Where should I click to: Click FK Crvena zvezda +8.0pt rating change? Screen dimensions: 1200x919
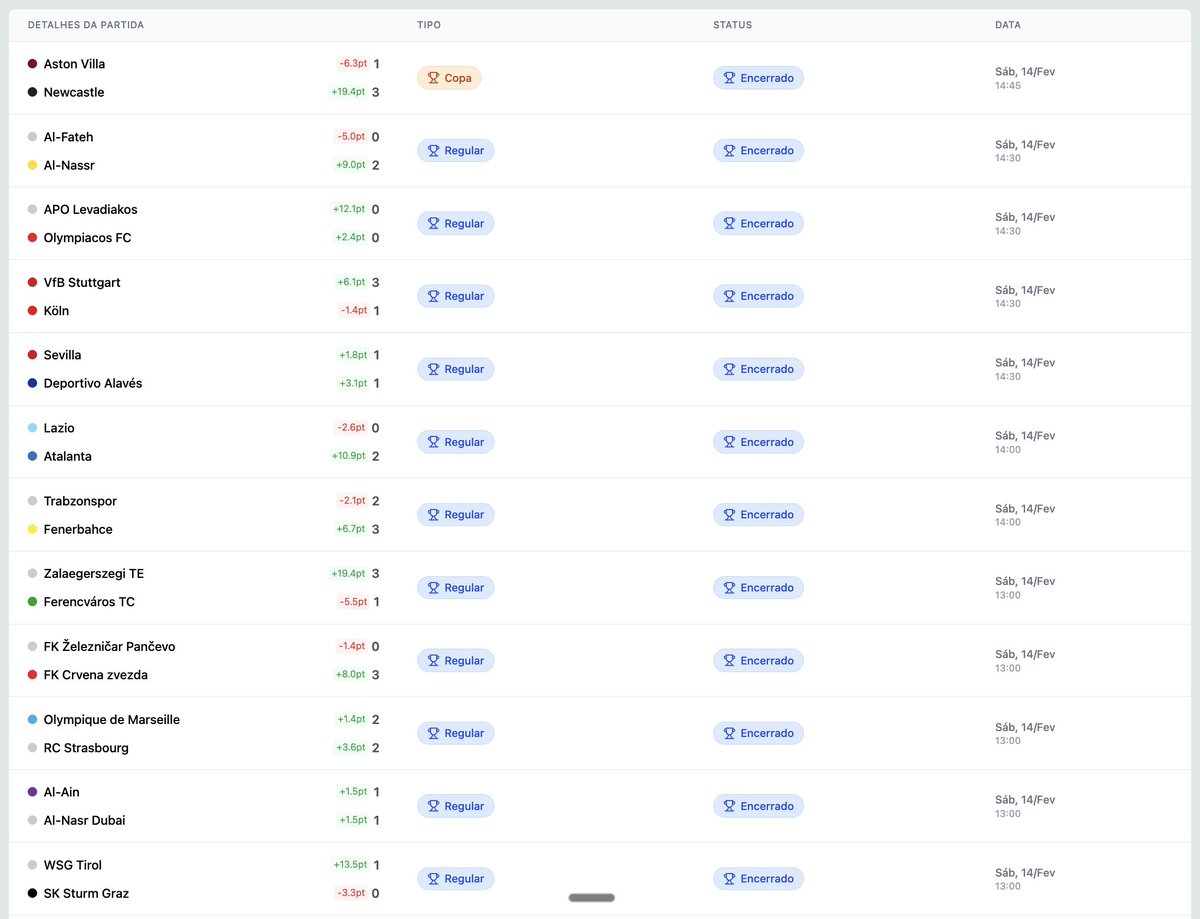351,675
